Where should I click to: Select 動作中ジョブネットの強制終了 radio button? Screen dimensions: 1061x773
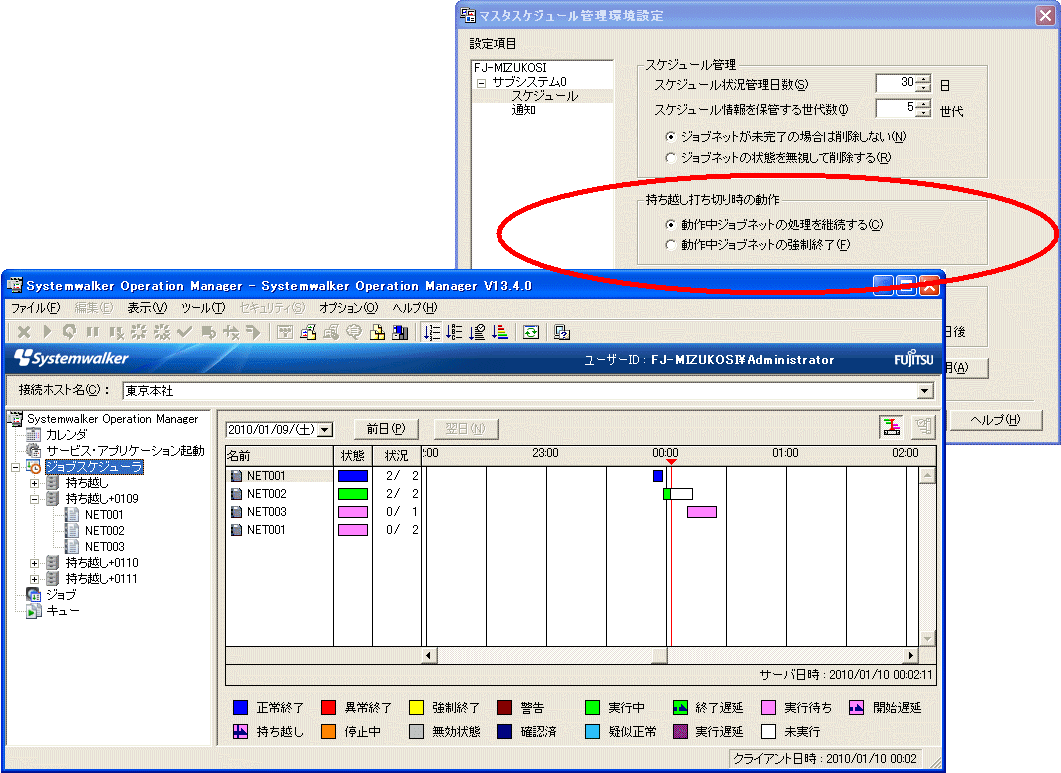(x=671, y=245)
